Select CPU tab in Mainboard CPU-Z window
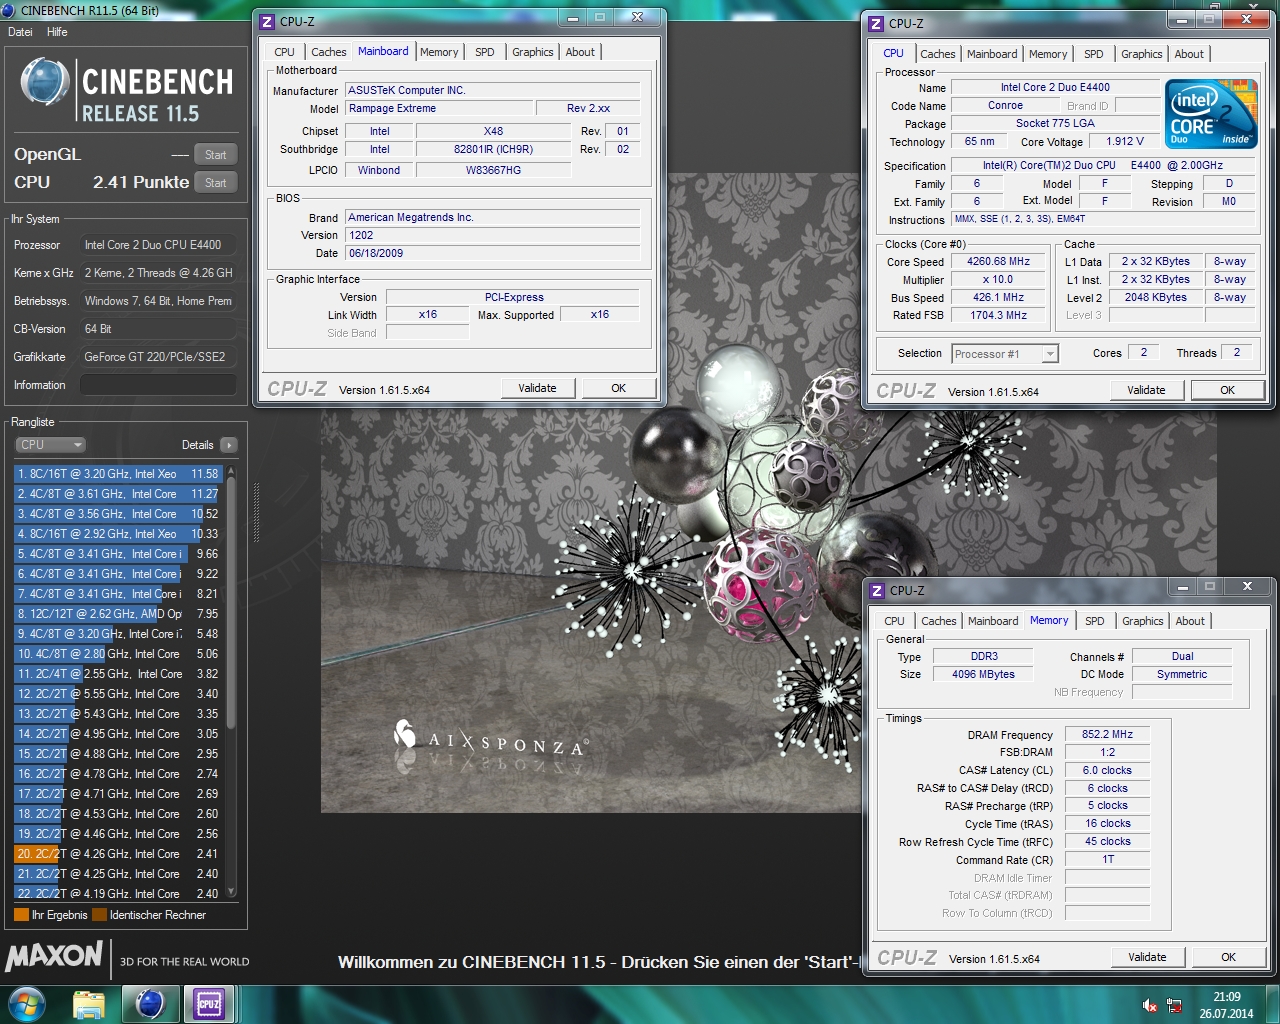This screenshot has width=1280, height=1024. [x=285, y=52]
